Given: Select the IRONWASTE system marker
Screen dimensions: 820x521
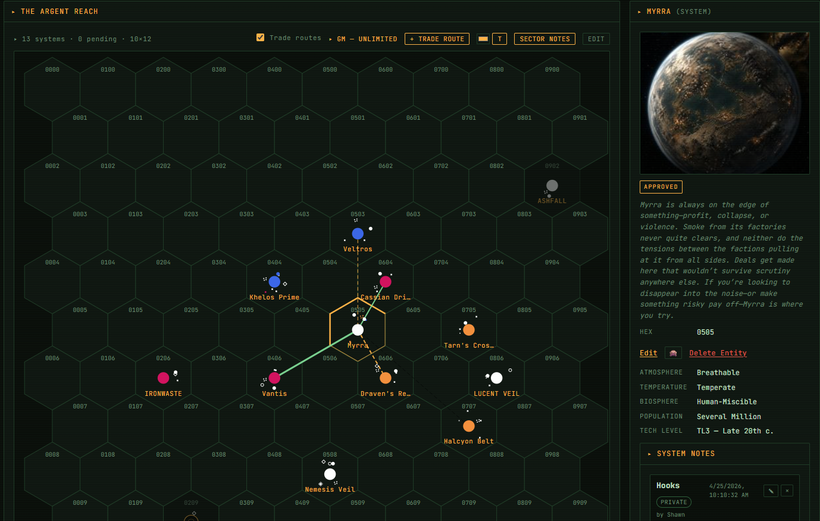Looking at the screenshot, I should (x=163, y=378).
